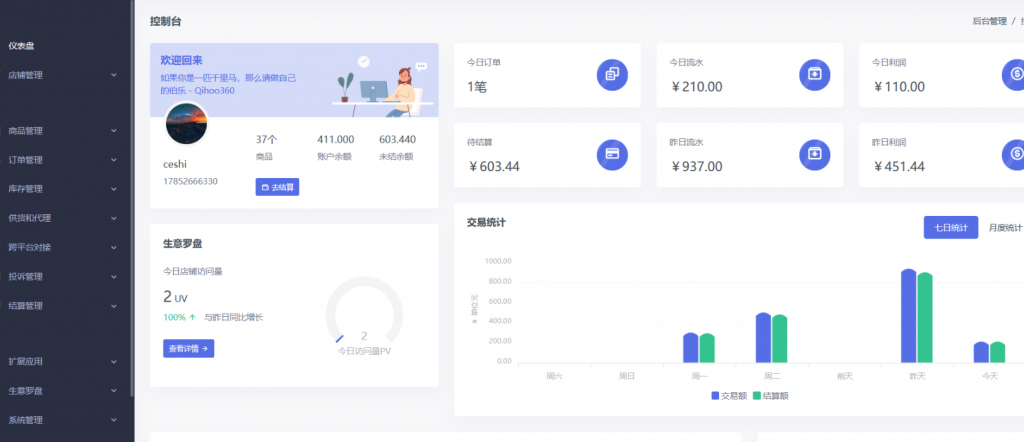Open 跨平台对接 menu item

click(x=29, y=247)
